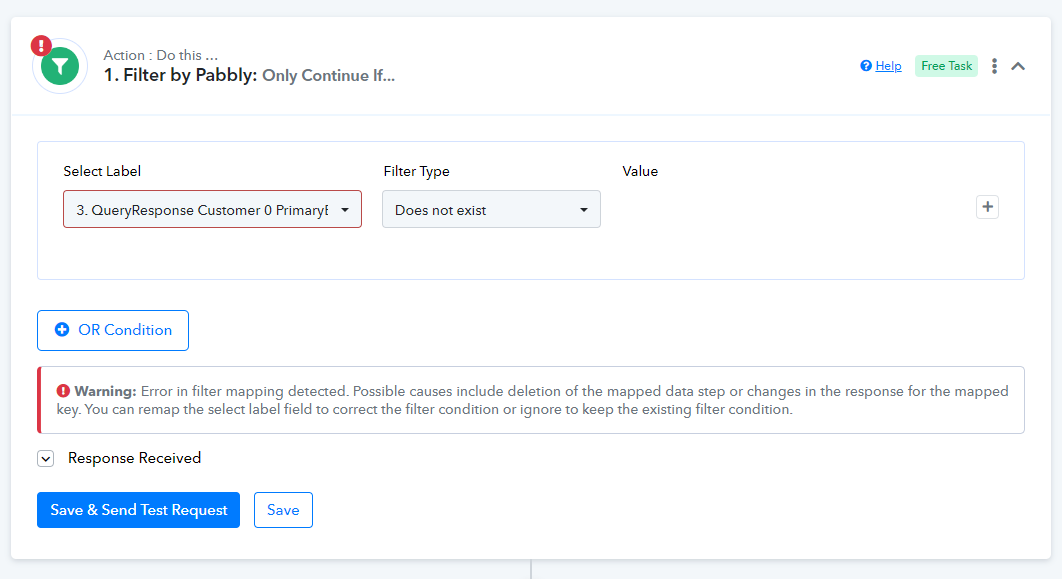The height and width of the screenshot is (579, 1062).
Task: Click the green Filter funnel icon
Action: [60, 66]
